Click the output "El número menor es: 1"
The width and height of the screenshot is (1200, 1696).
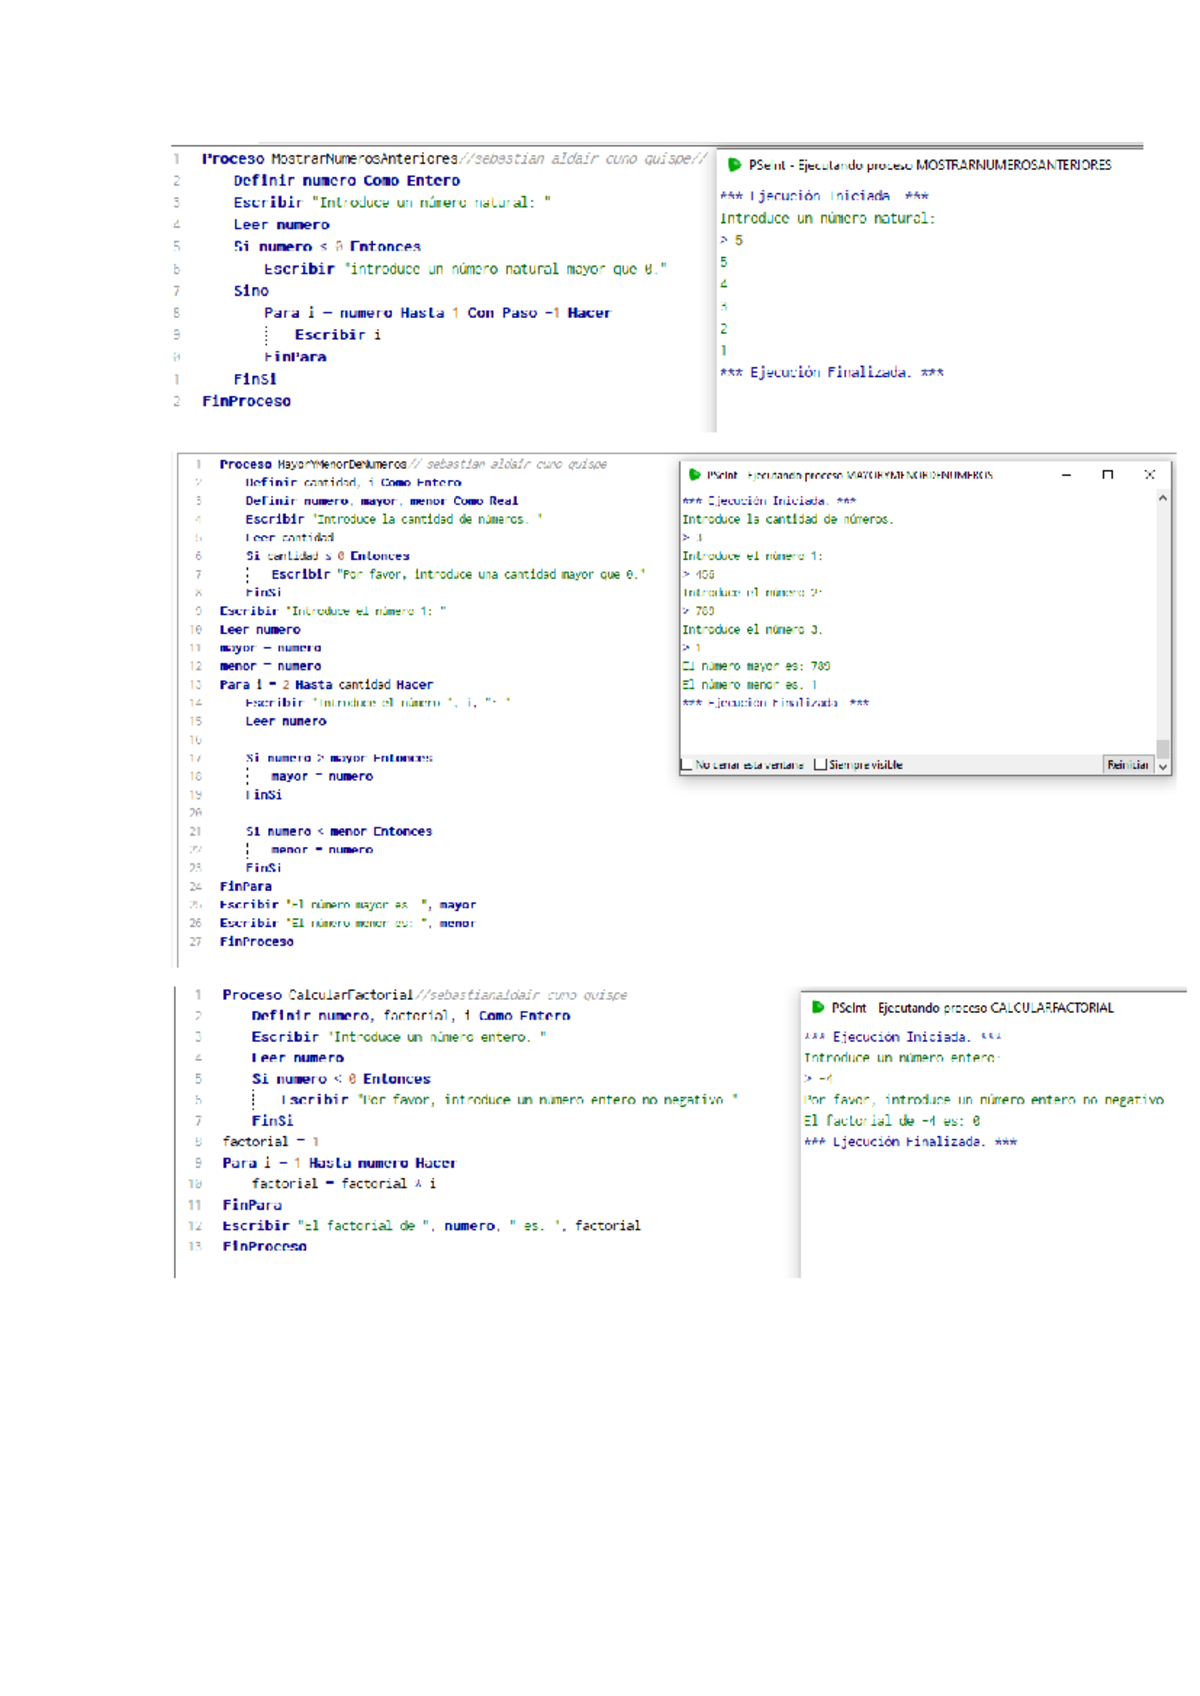tap(750, 685)
